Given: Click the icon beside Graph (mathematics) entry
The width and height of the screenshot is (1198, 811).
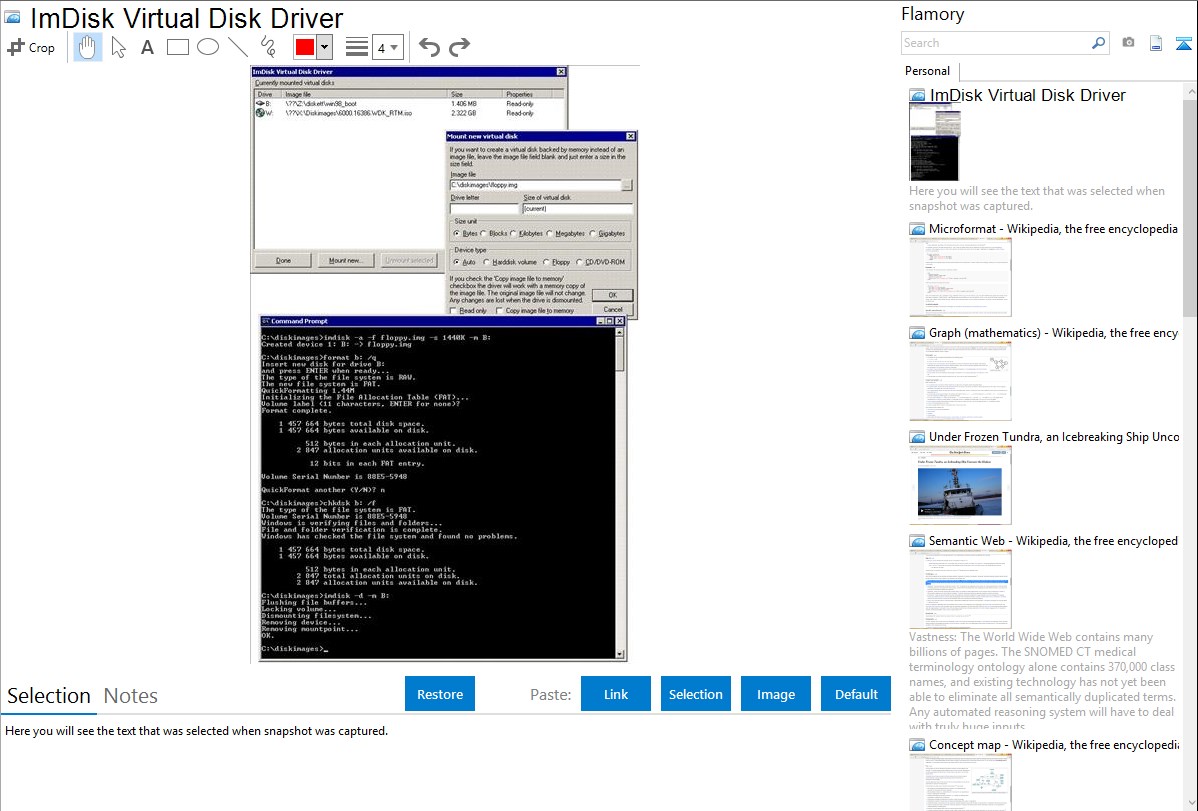Looking at the screenshot, I should (917, 333).
